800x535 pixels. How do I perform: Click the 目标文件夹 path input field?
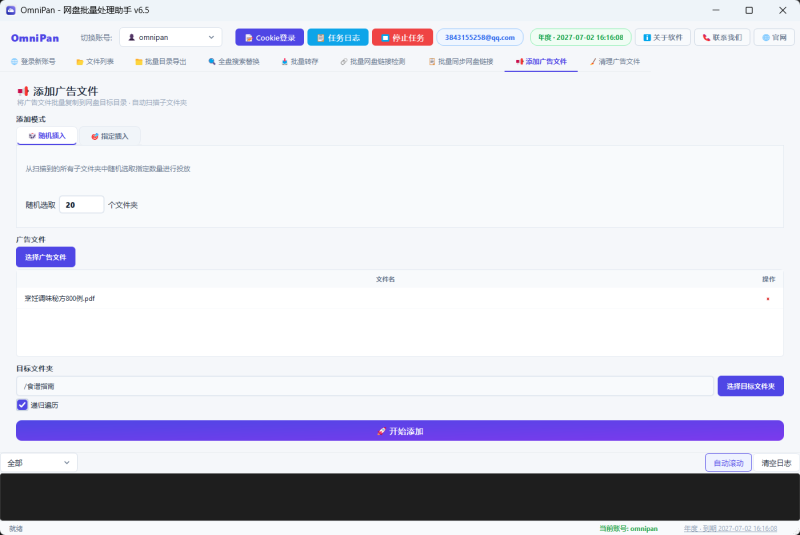(x=365, y=386)
